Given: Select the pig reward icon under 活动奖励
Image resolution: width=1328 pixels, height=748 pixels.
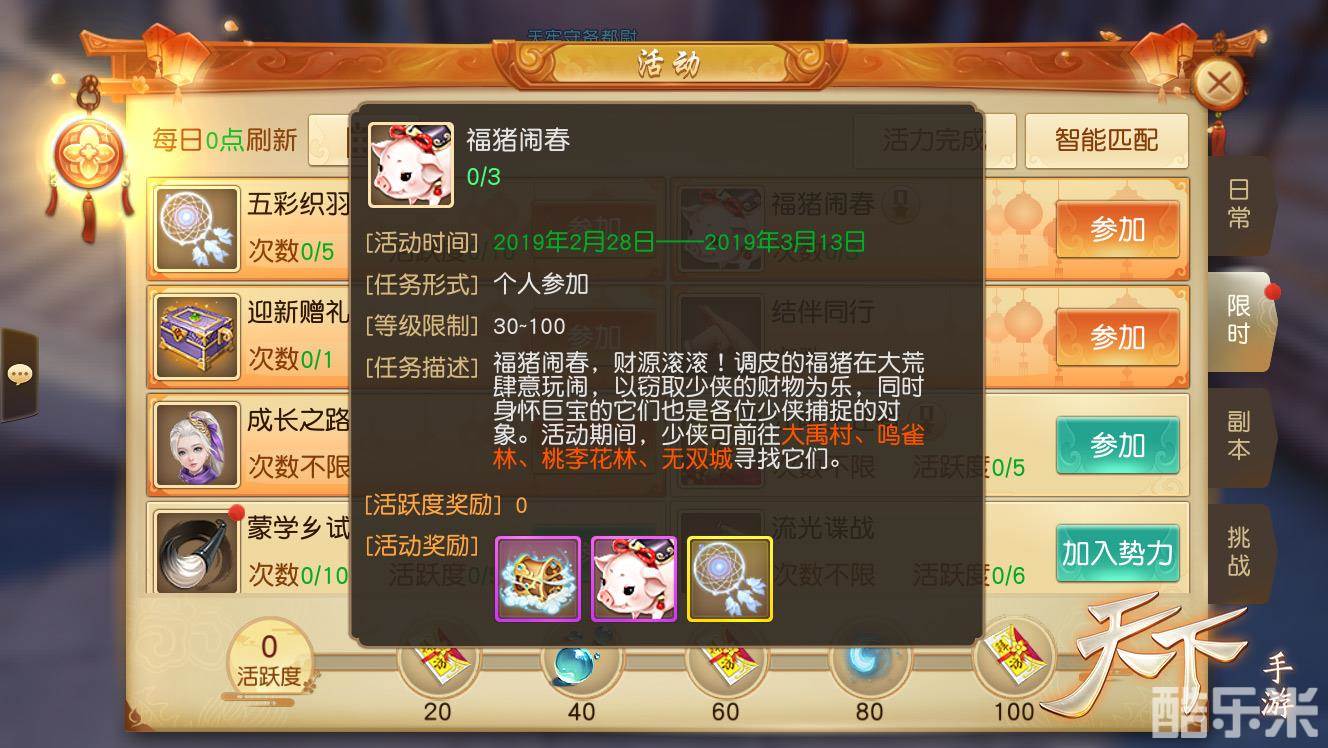Looking at the screenshot, I should [x=634, y=579].
